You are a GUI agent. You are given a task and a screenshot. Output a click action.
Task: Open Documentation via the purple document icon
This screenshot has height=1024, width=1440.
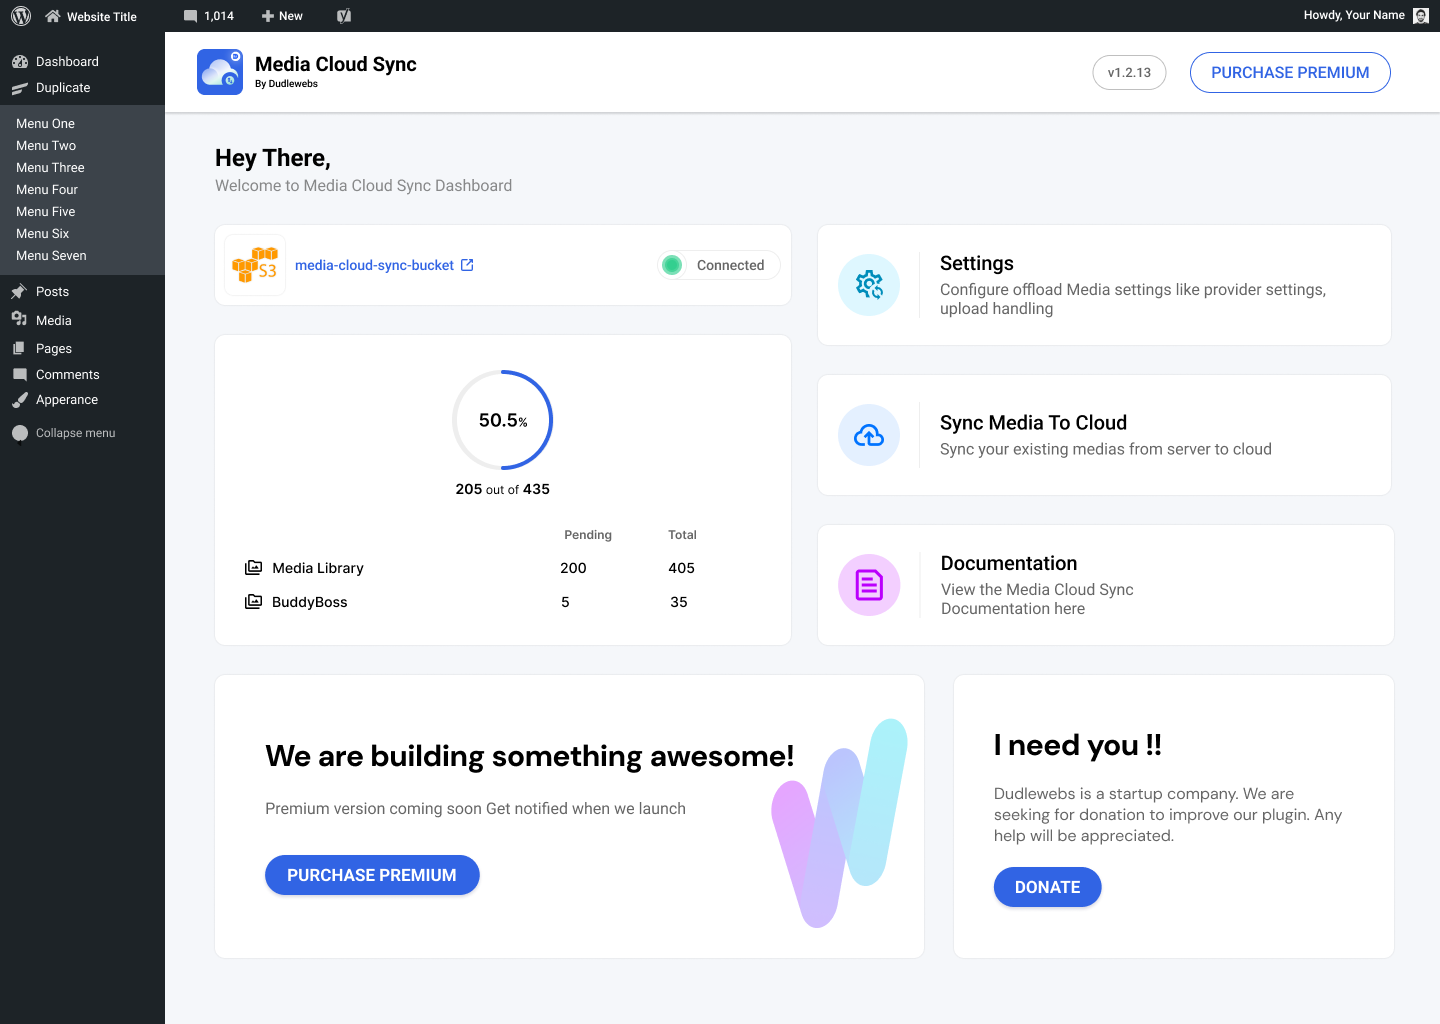tap(869, 585)
